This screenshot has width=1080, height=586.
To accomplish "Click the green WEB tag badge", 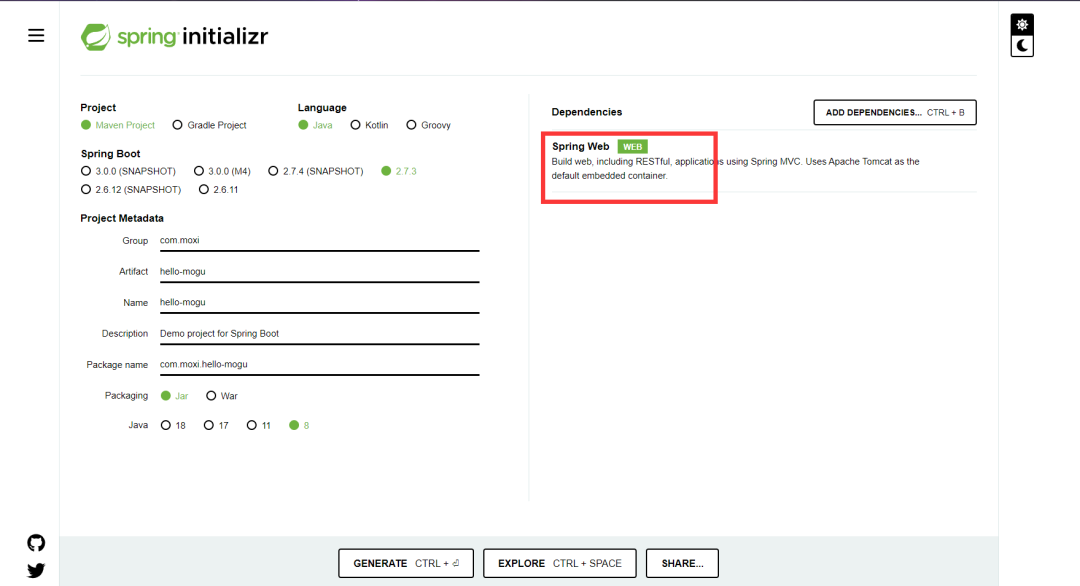I will pyautogui.click(x=632, y=147).
